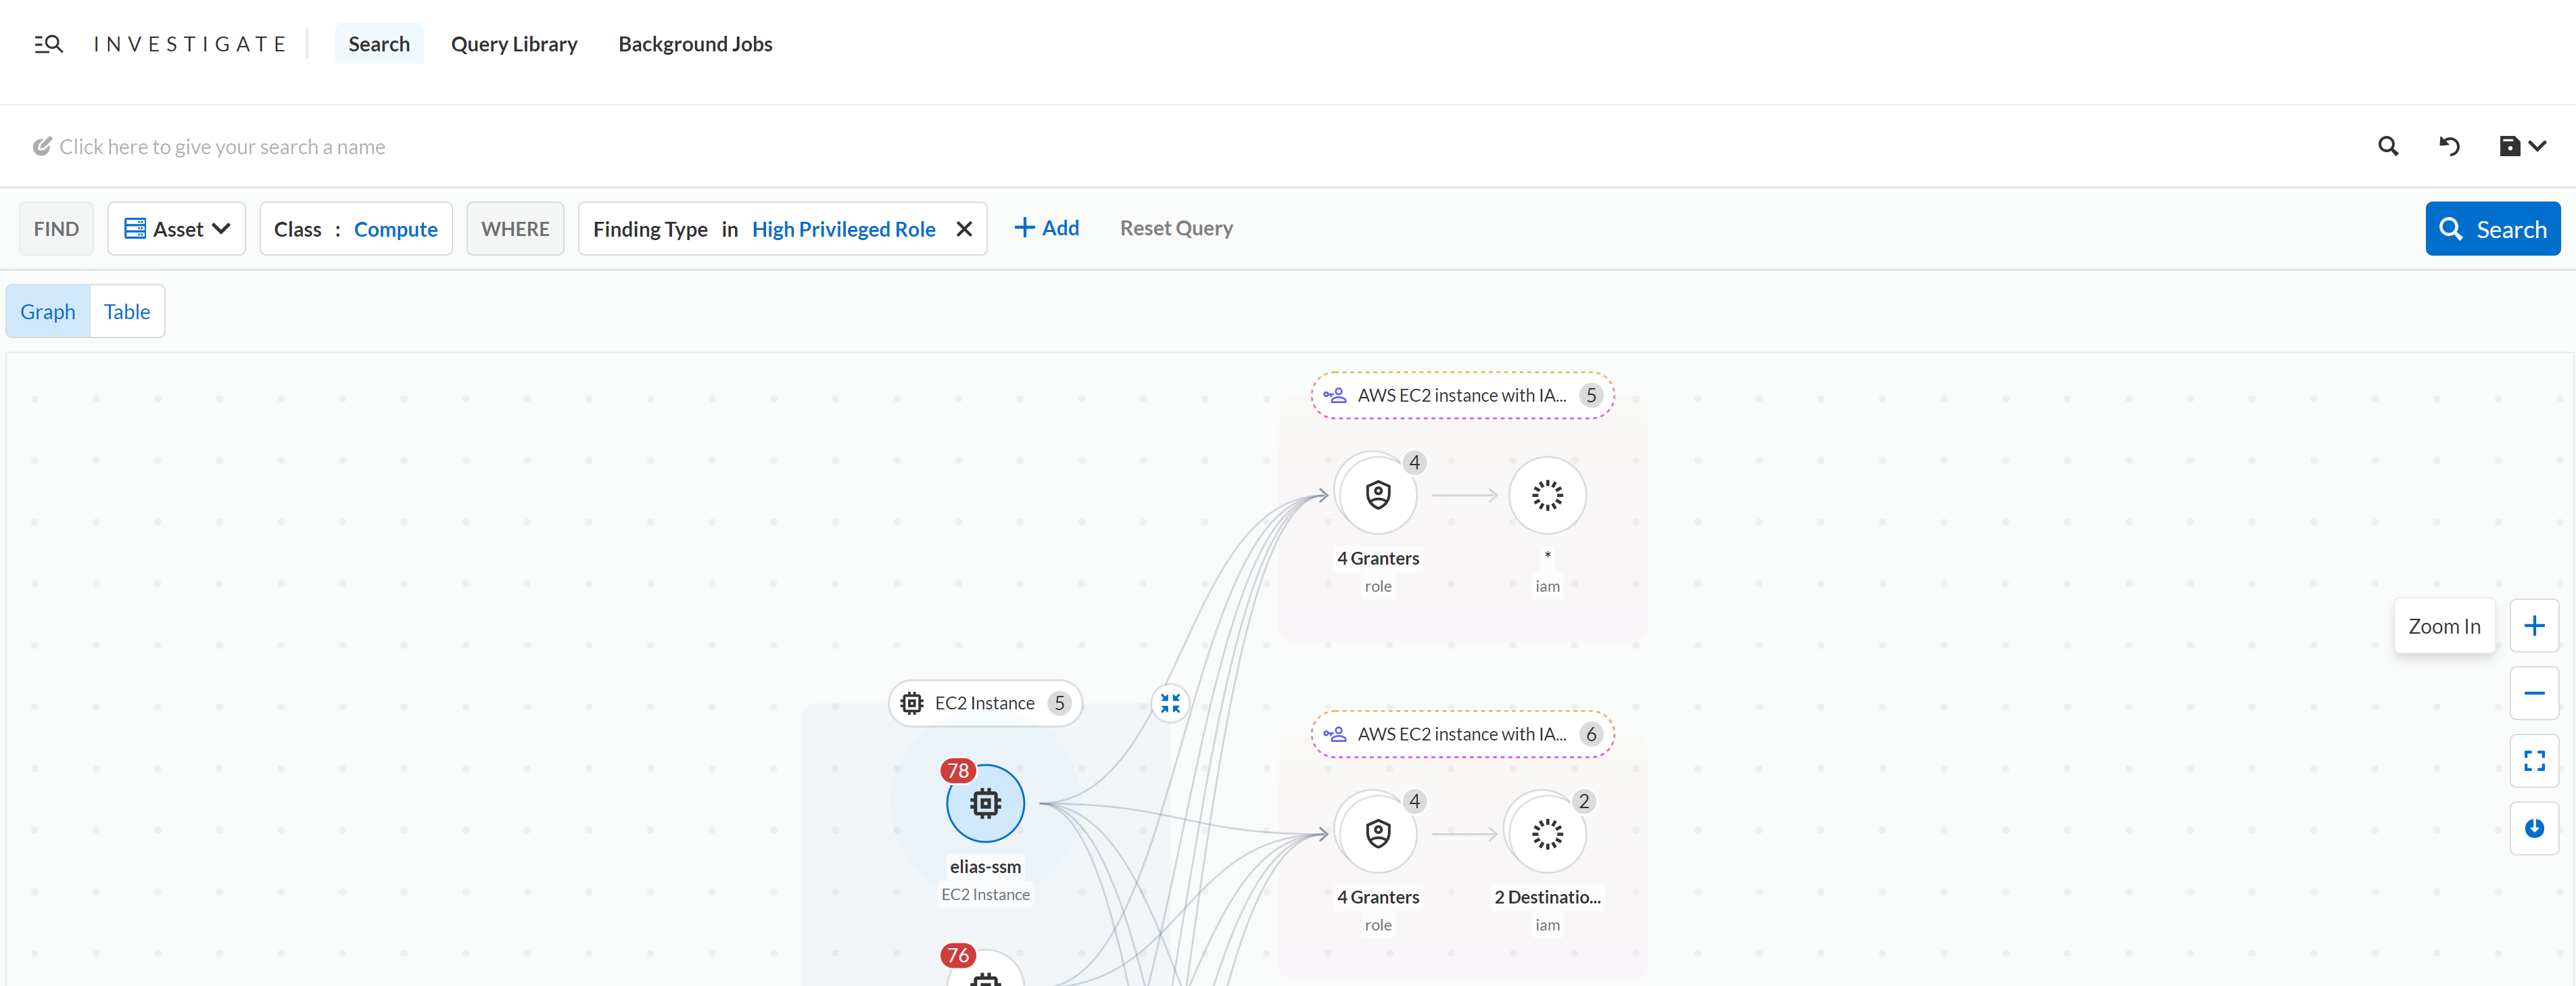Select the elias-ssm EC2 instance node
2576x986 pixels.
(x=986, y=803)
